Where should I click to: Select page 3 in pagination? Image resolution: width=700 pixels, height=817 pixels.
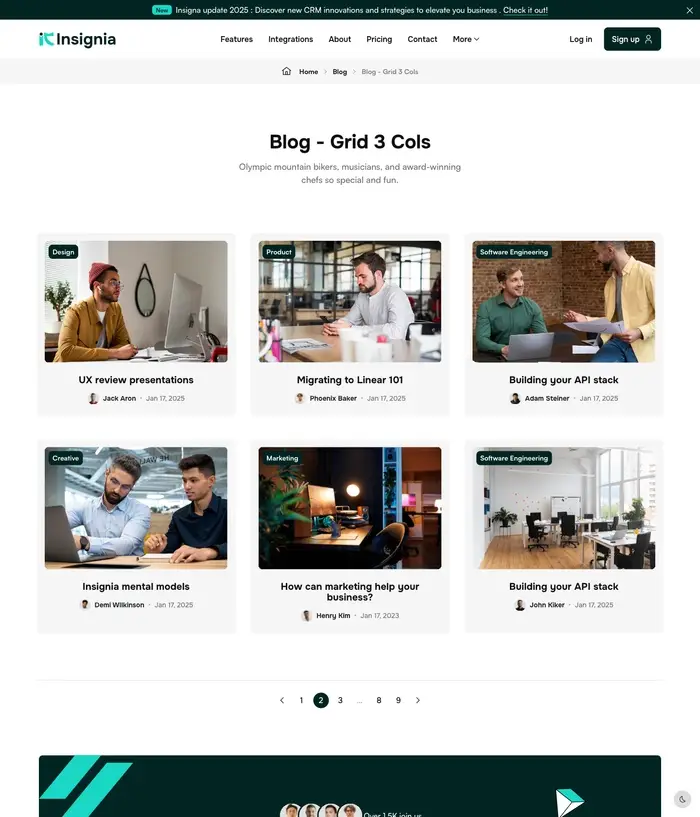tap(340, 700)
